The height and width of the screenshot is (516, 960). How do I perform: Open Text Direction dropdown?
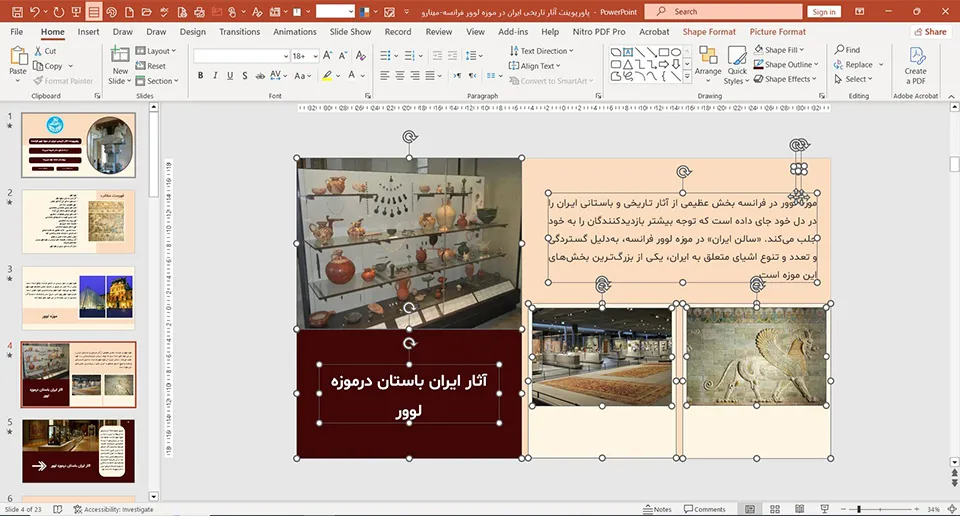pyautogui.click(x=541, y=51)
